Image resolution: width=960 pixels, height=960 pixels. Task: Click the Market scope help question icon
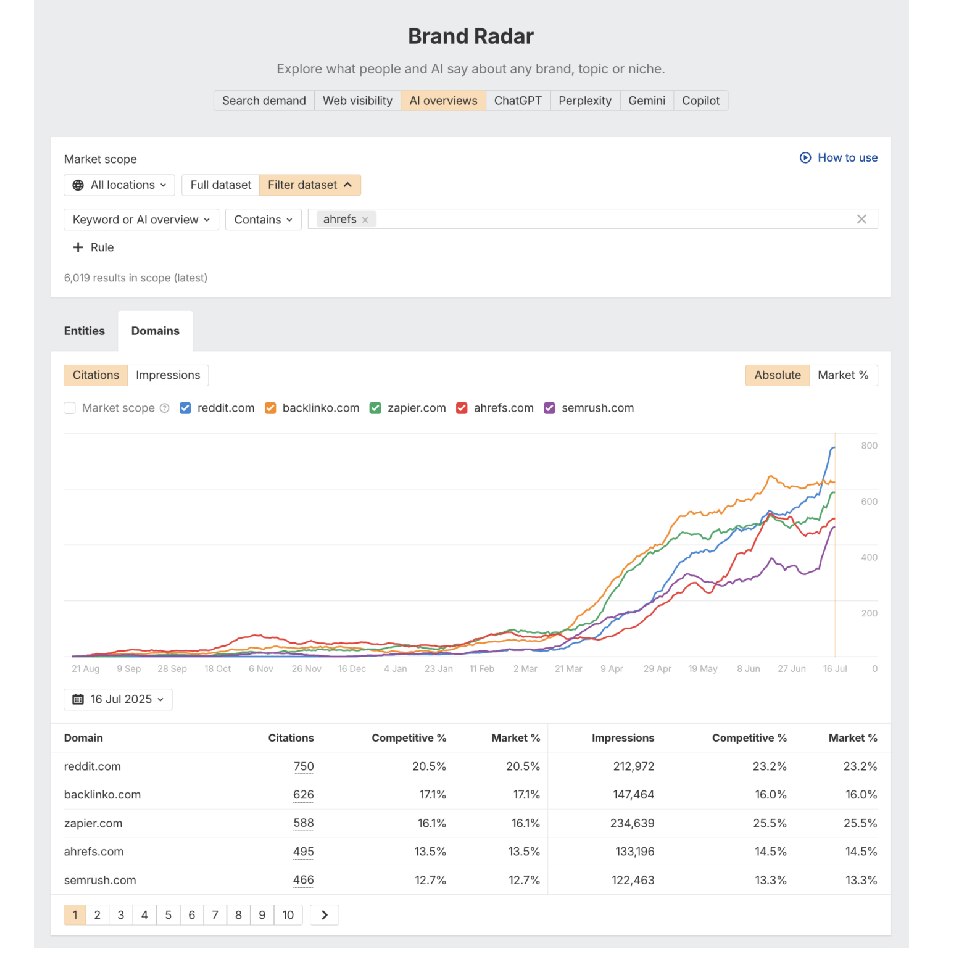coord(164,408)
